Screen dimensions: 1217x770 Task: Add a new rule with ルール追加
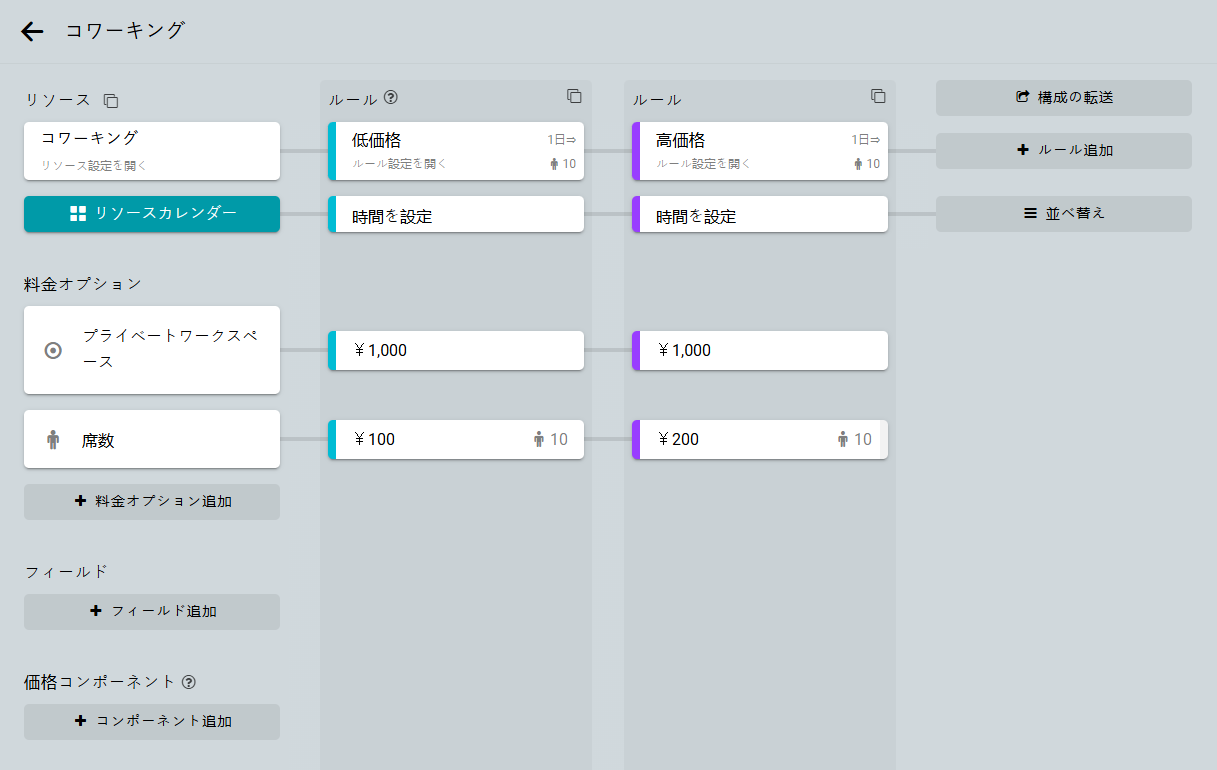[1063, 151]
